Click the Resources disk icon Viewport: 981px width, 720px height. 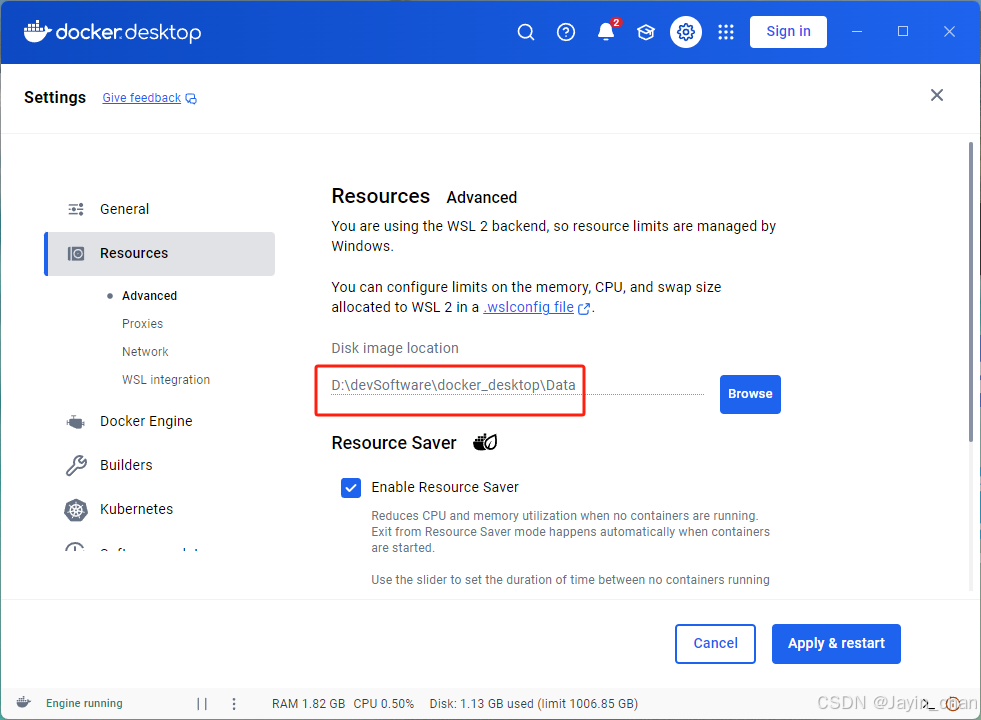click(76, 253)
